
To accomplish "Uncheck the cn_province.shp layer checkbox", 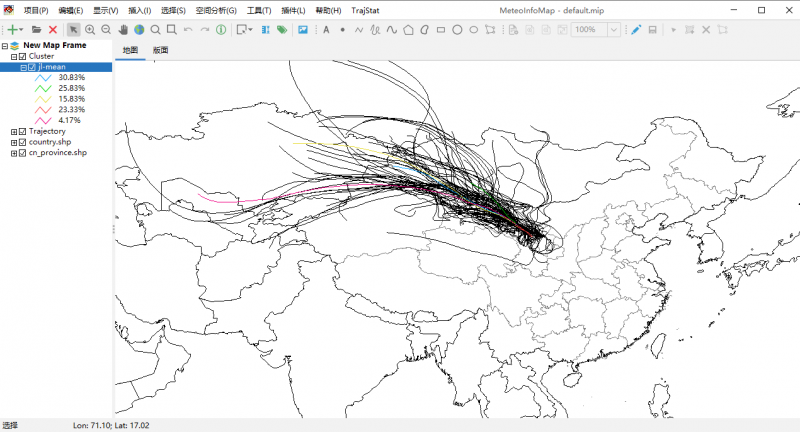I will [22, 153].
